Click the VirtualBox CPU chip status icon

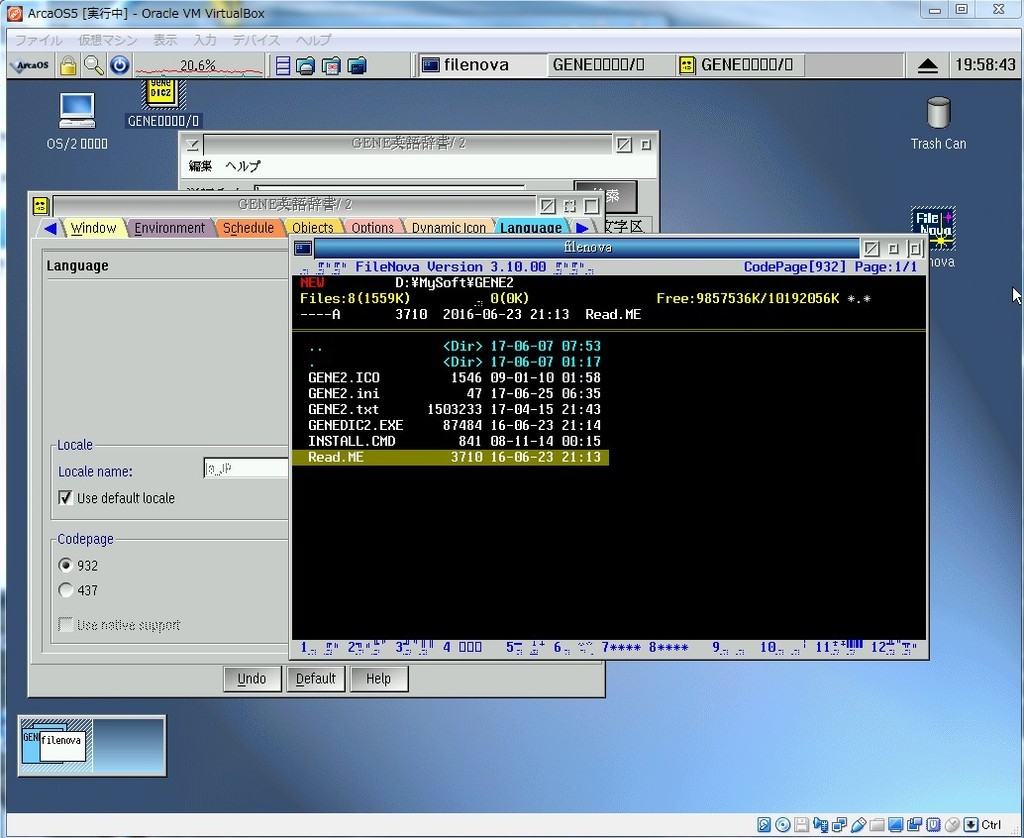pyautogui.click(x=933, y=824)
